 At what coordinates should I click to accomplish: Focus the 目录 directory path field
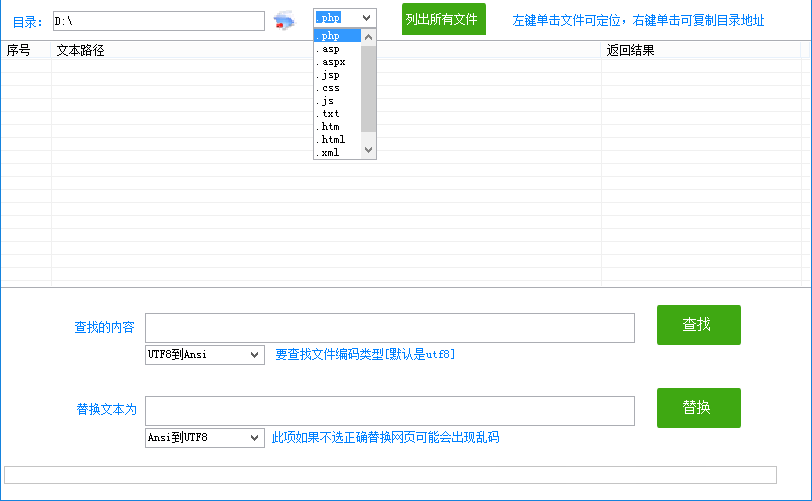pyautogui.click(x=158, y=21)
